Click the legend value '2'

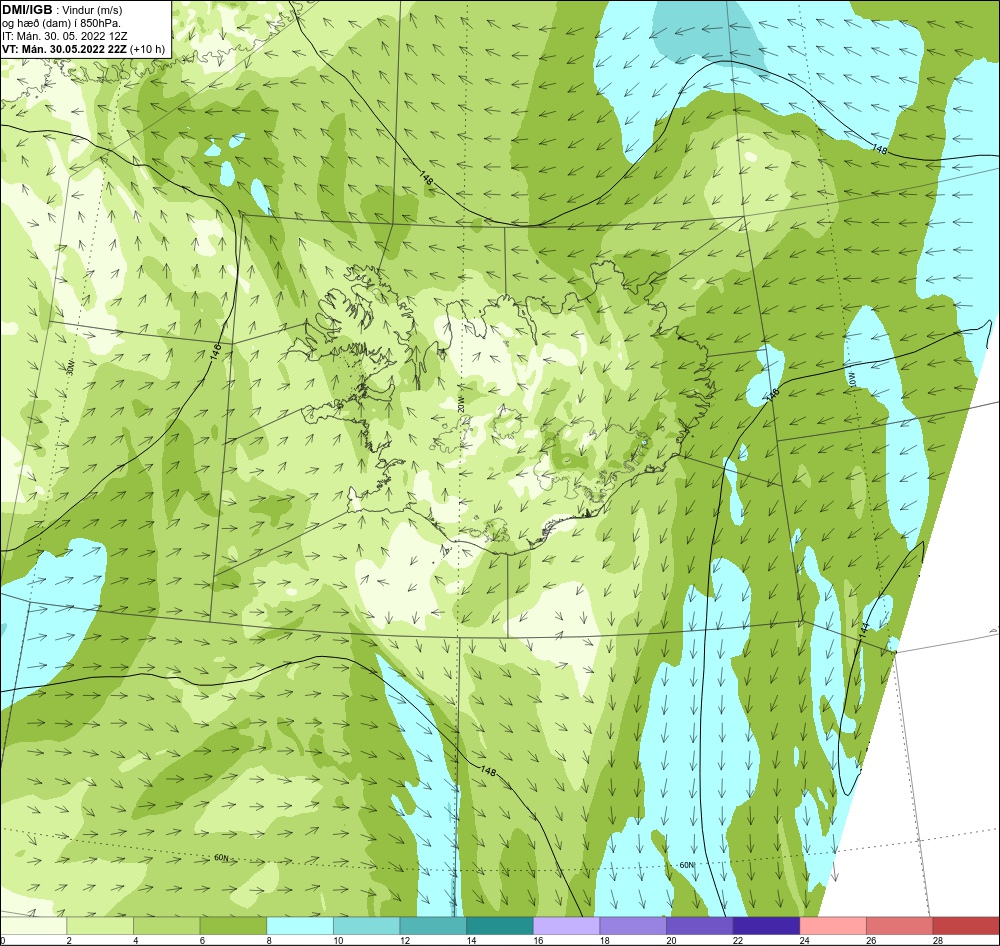[x=69, y=940]
